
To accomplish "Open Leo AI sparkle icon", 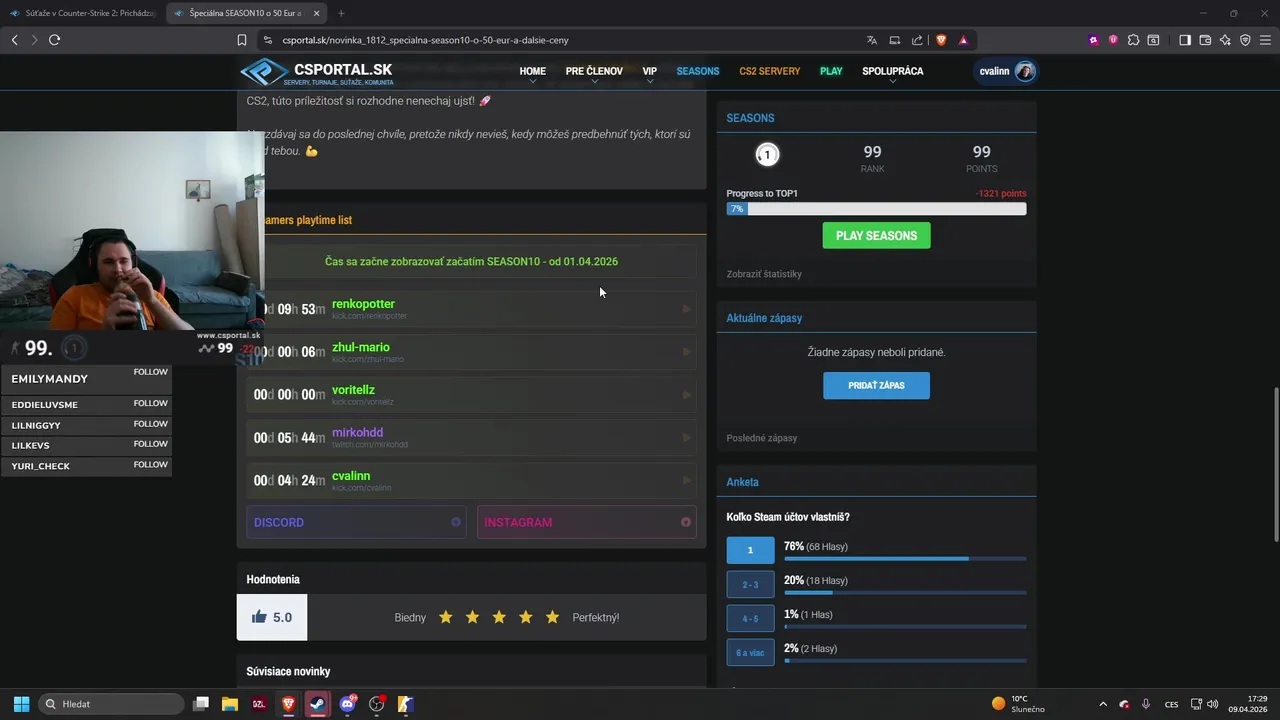I will pos(1225,40).
